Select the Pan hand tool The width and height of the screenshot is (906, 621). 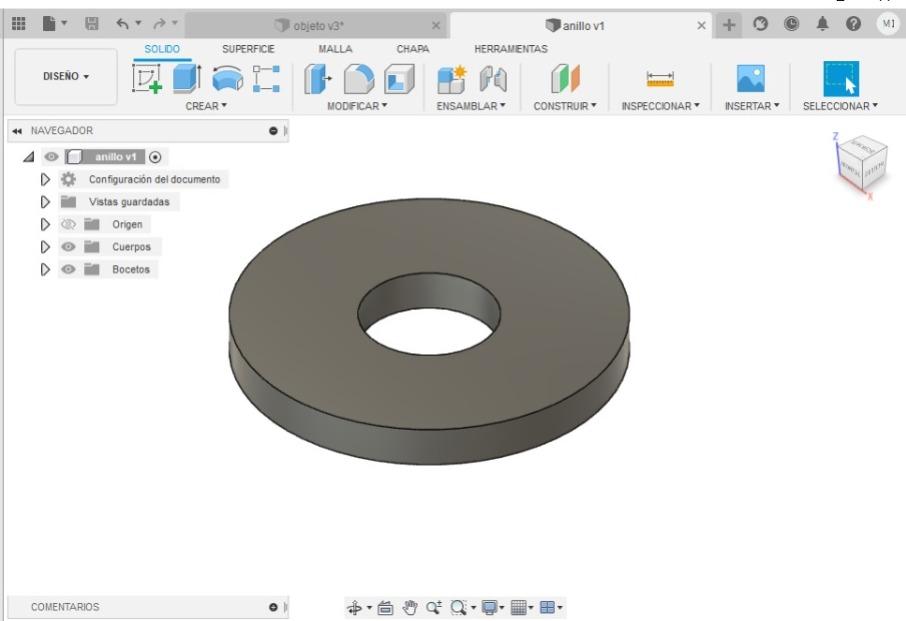(x=410, y=608)
